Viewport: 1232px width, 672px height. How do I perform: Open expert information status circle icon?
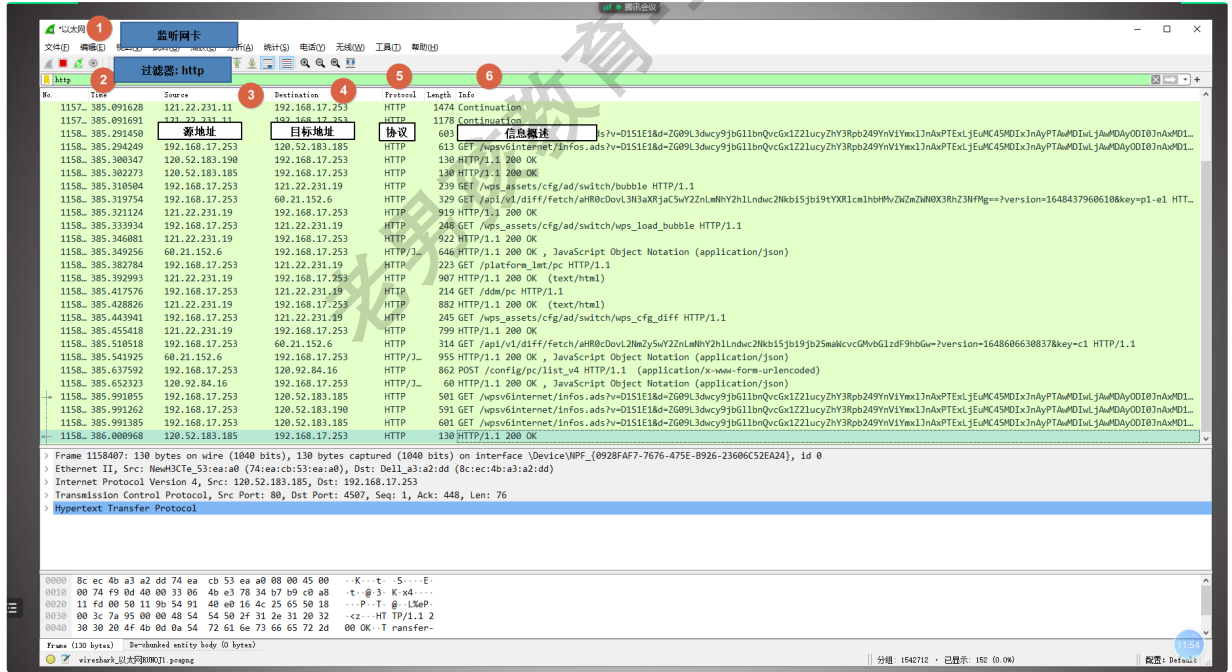tap(50, 660)
